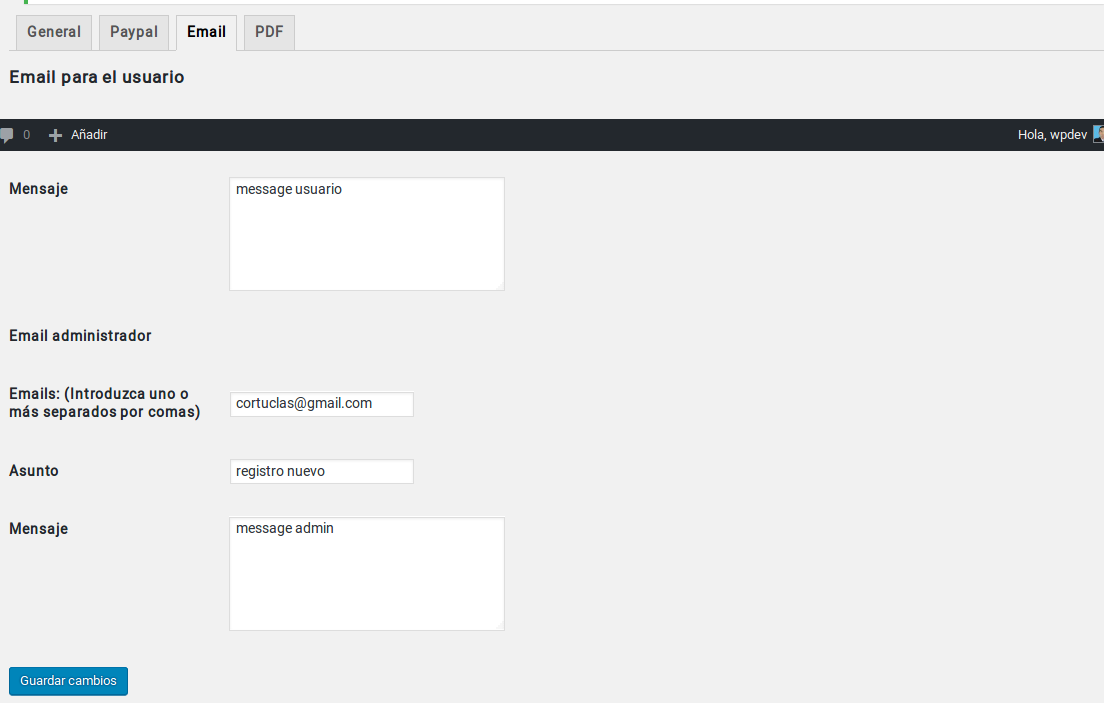Open comments bubble icon in admin bar

click(7, 135)
